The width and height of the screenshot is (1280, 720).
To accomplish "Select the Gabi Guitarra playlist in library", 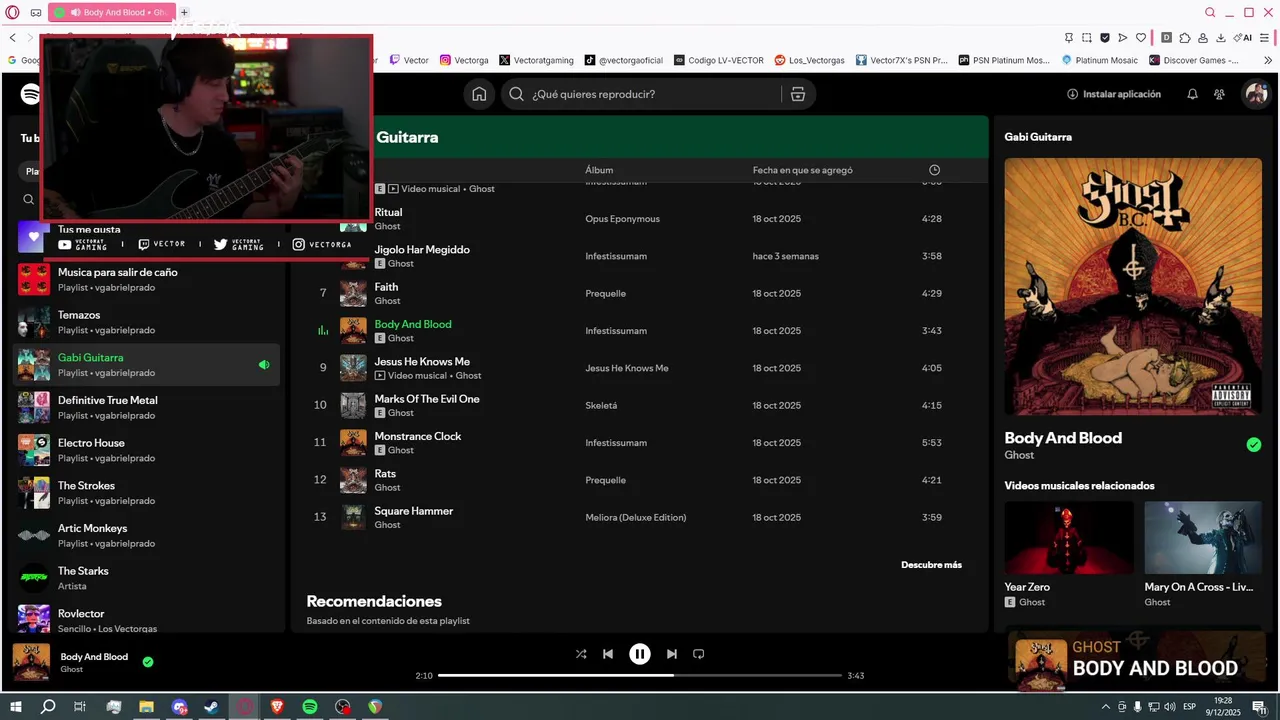I will [x=146, y=365].
